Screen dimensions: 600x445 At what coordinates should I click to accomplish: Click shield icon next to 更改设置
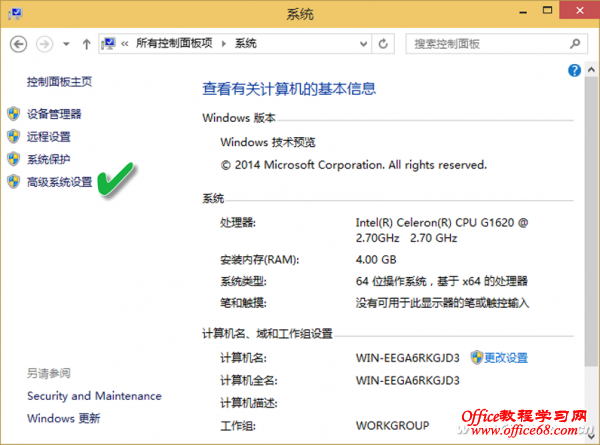pos(477,357)
